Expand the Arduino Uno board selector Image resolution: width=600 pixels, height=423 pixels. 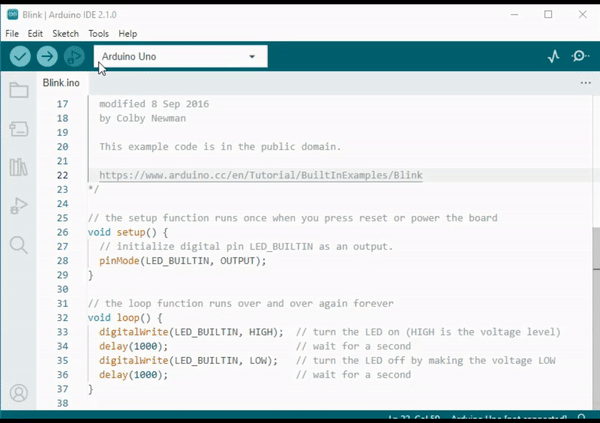(x=181, y=57)
